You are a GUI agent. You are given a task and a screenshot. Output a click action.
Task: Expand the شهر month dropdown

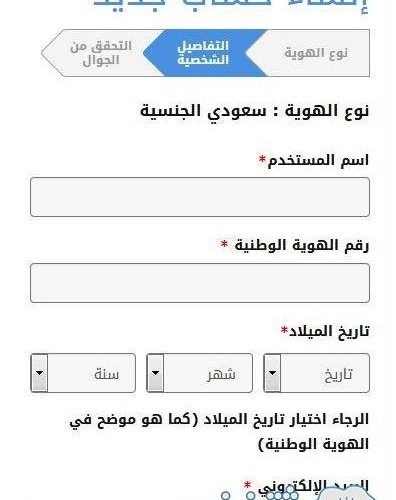click(199, 373)
